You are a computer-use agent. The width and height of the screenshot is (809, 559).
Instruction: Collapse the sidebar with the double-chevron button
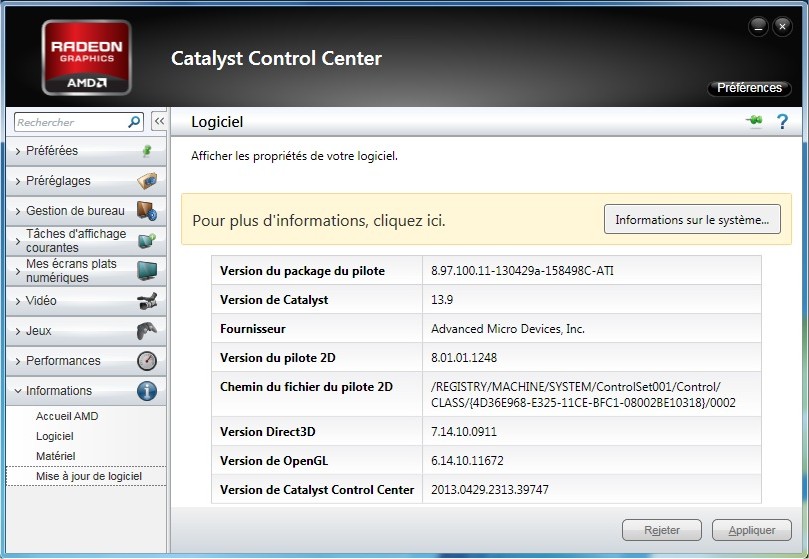[159, 121]
